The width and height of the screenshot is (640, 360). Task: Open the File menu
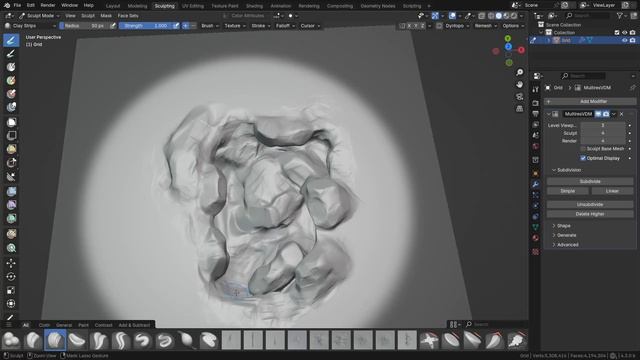click(17, 5)
